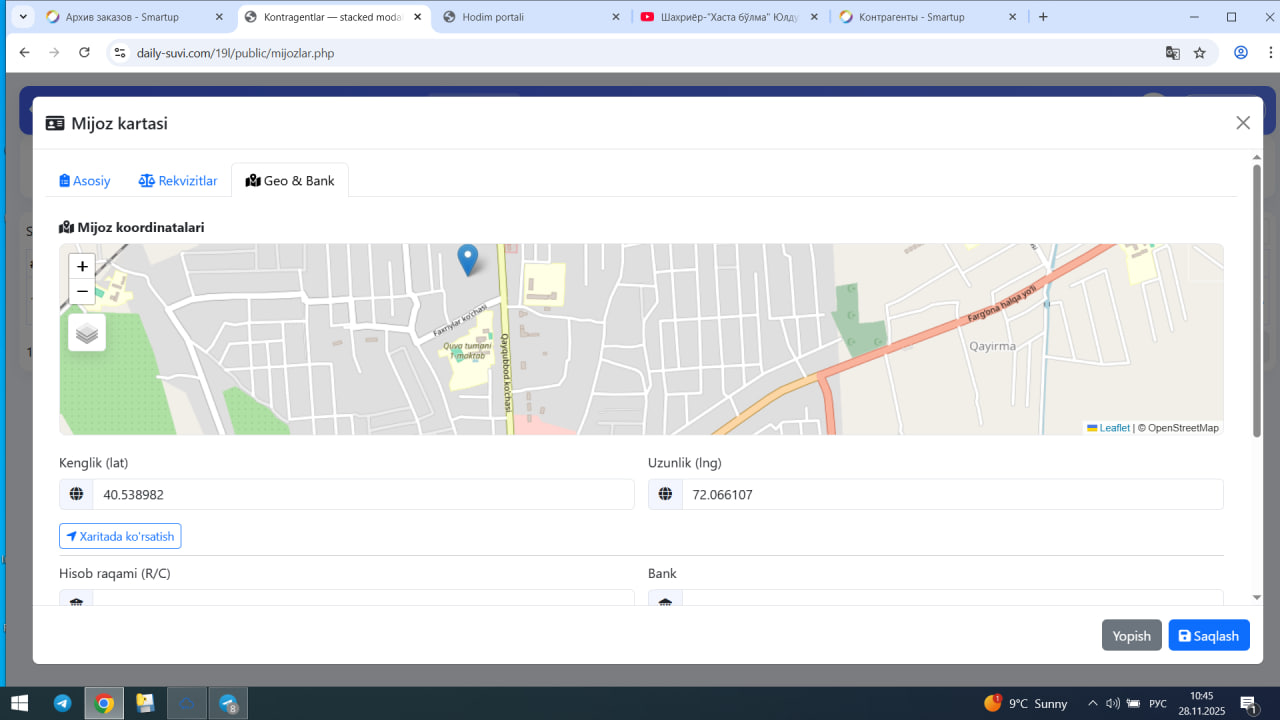This screenshot has width=1280, height=720.
Task: Switch the РУС keyboard language indicator
Action: pos(1158,703)
